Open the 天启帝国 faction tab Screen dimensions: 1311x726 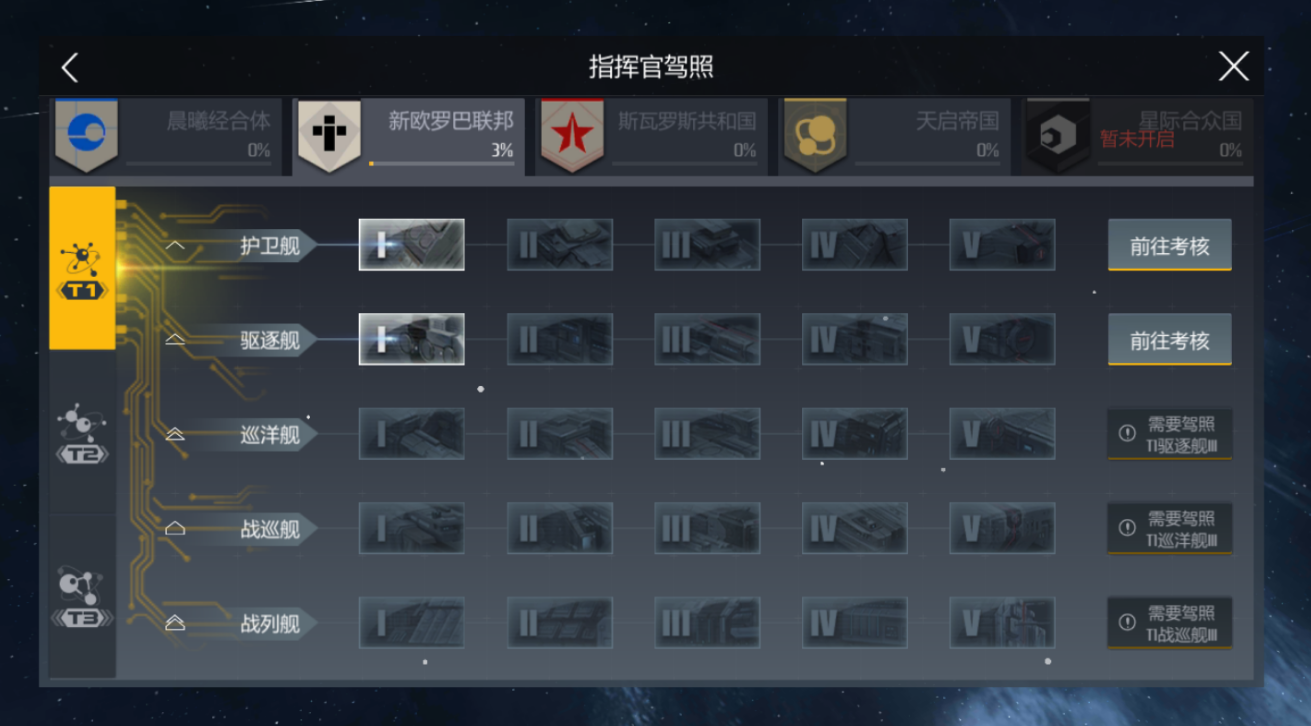click(891, 136)
